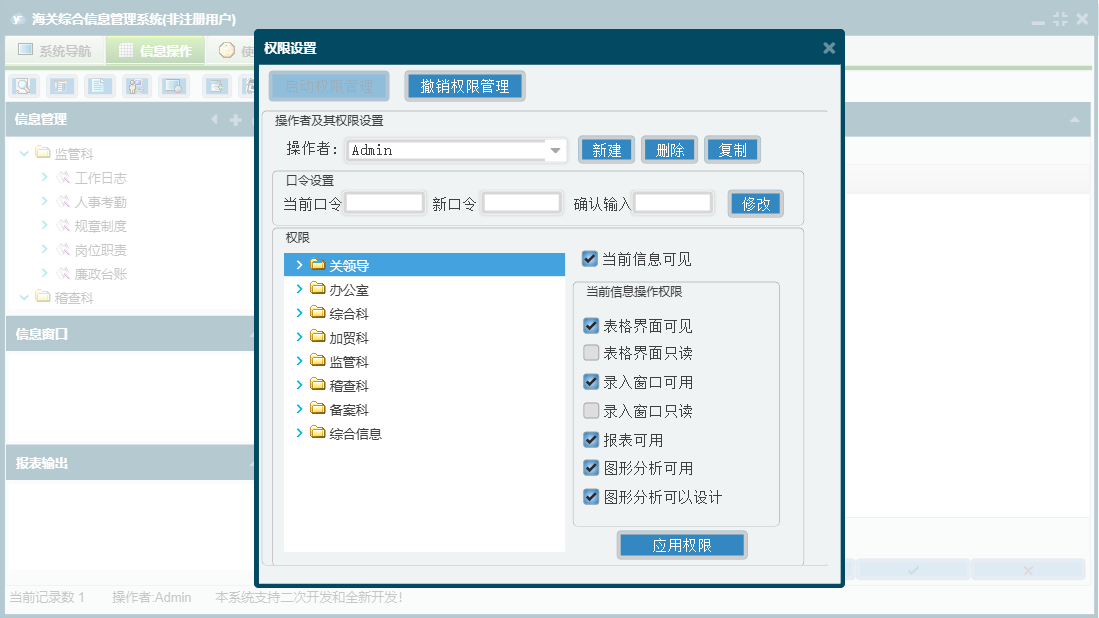The height and width of the screenshot is (618, 1099).
Task: Click the 规章制度 item icon in background tree
Action: tap(63, 225)
